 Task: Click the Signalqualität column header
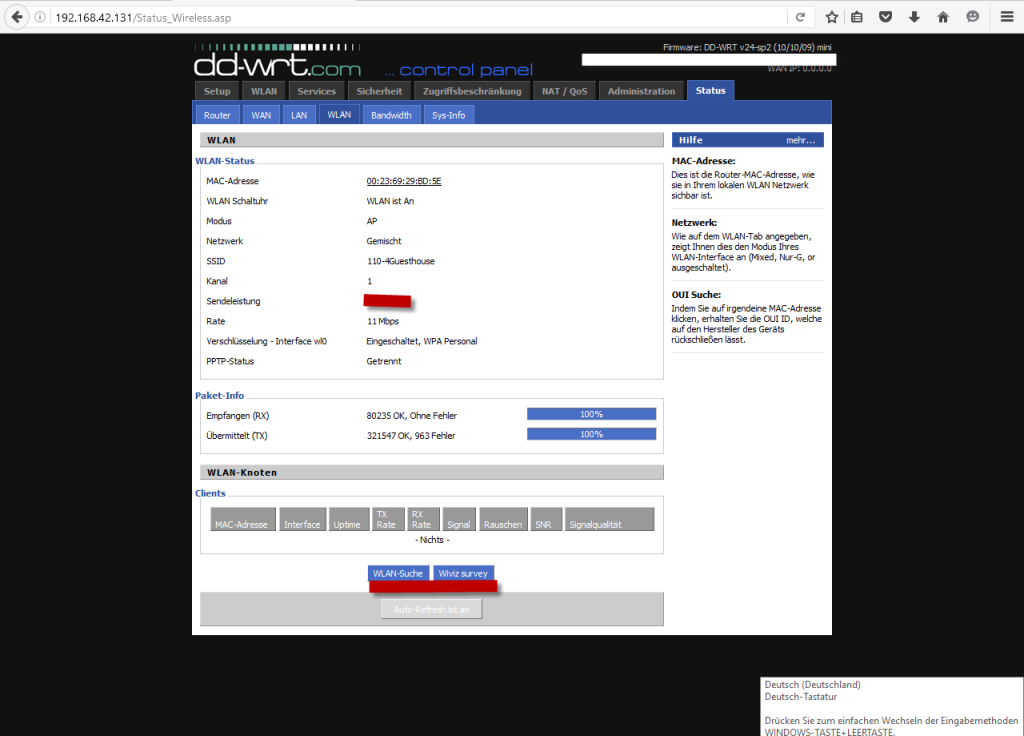tap(609, 519)
